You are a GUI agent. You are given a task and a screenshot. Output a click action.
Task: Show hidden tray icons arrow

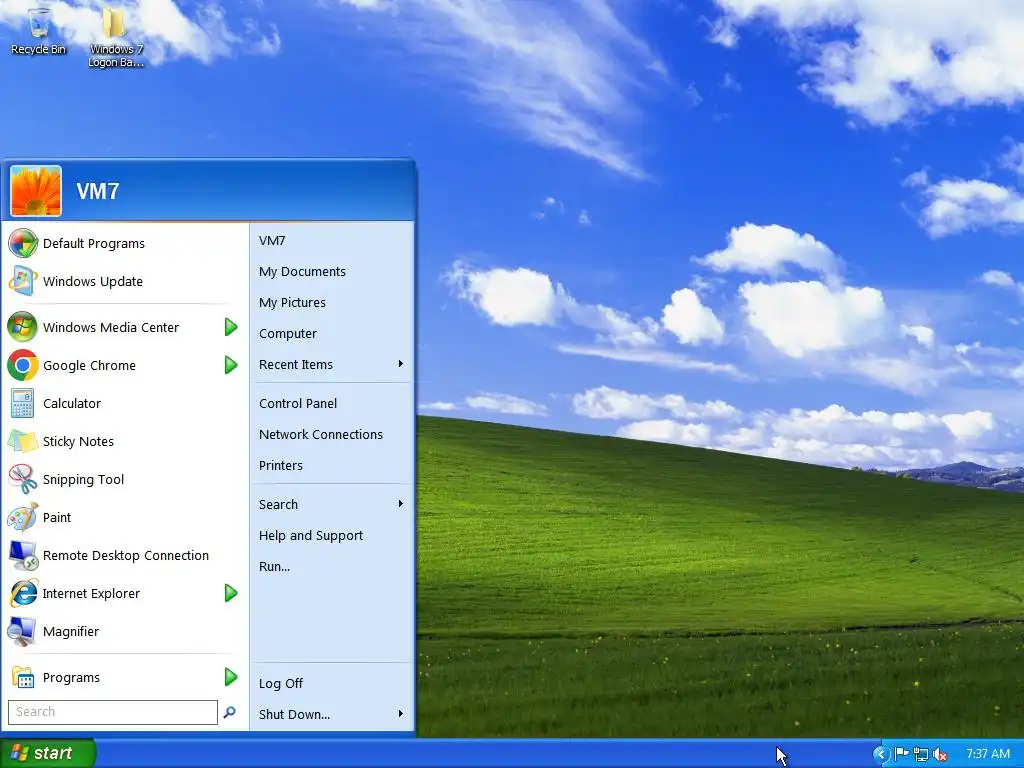881,754
